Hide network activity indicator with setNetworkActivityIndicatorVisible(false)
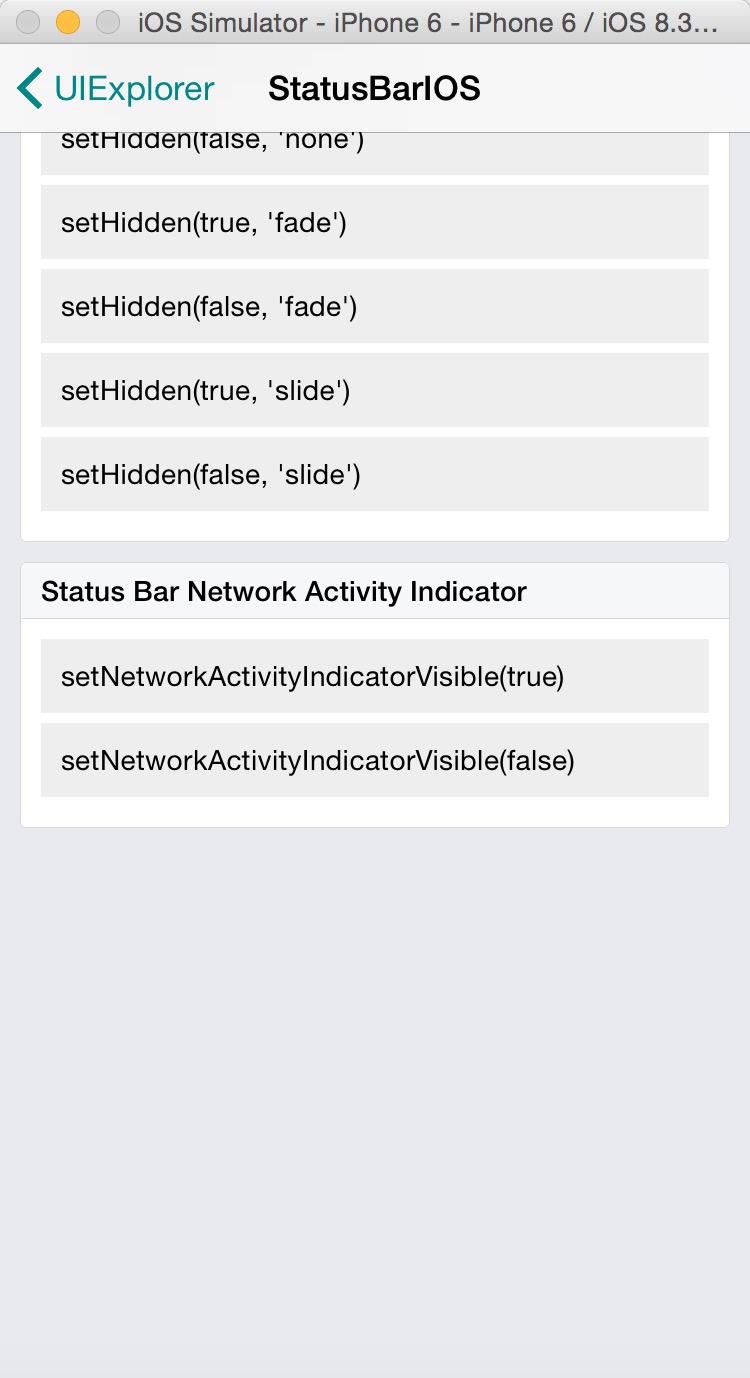This screenshot has height=1378, width=750. 375,760
